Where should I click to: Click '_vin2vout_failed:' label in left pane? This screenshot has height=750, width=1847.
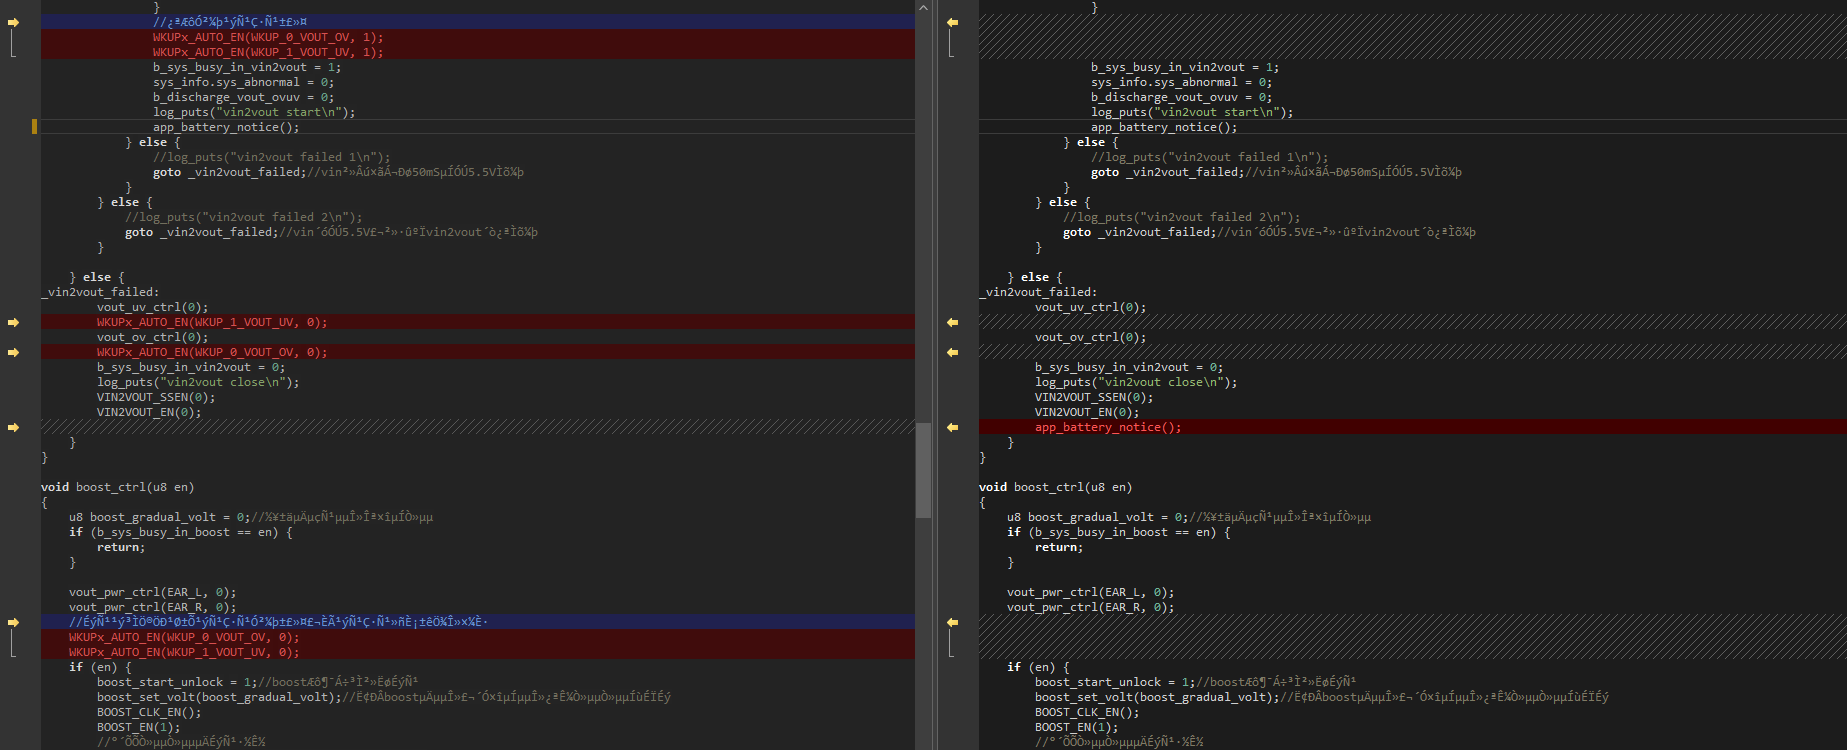point(100,292)
